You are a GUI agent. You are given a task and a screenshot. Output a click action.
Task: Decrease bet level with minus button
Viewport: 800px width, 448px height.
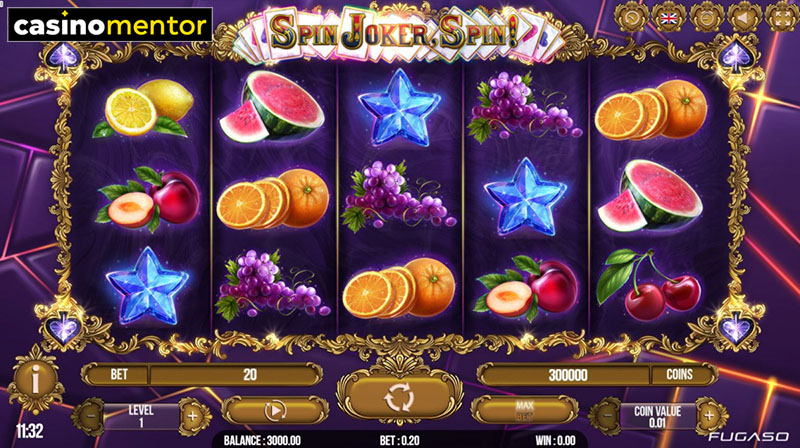click(90, 416)
